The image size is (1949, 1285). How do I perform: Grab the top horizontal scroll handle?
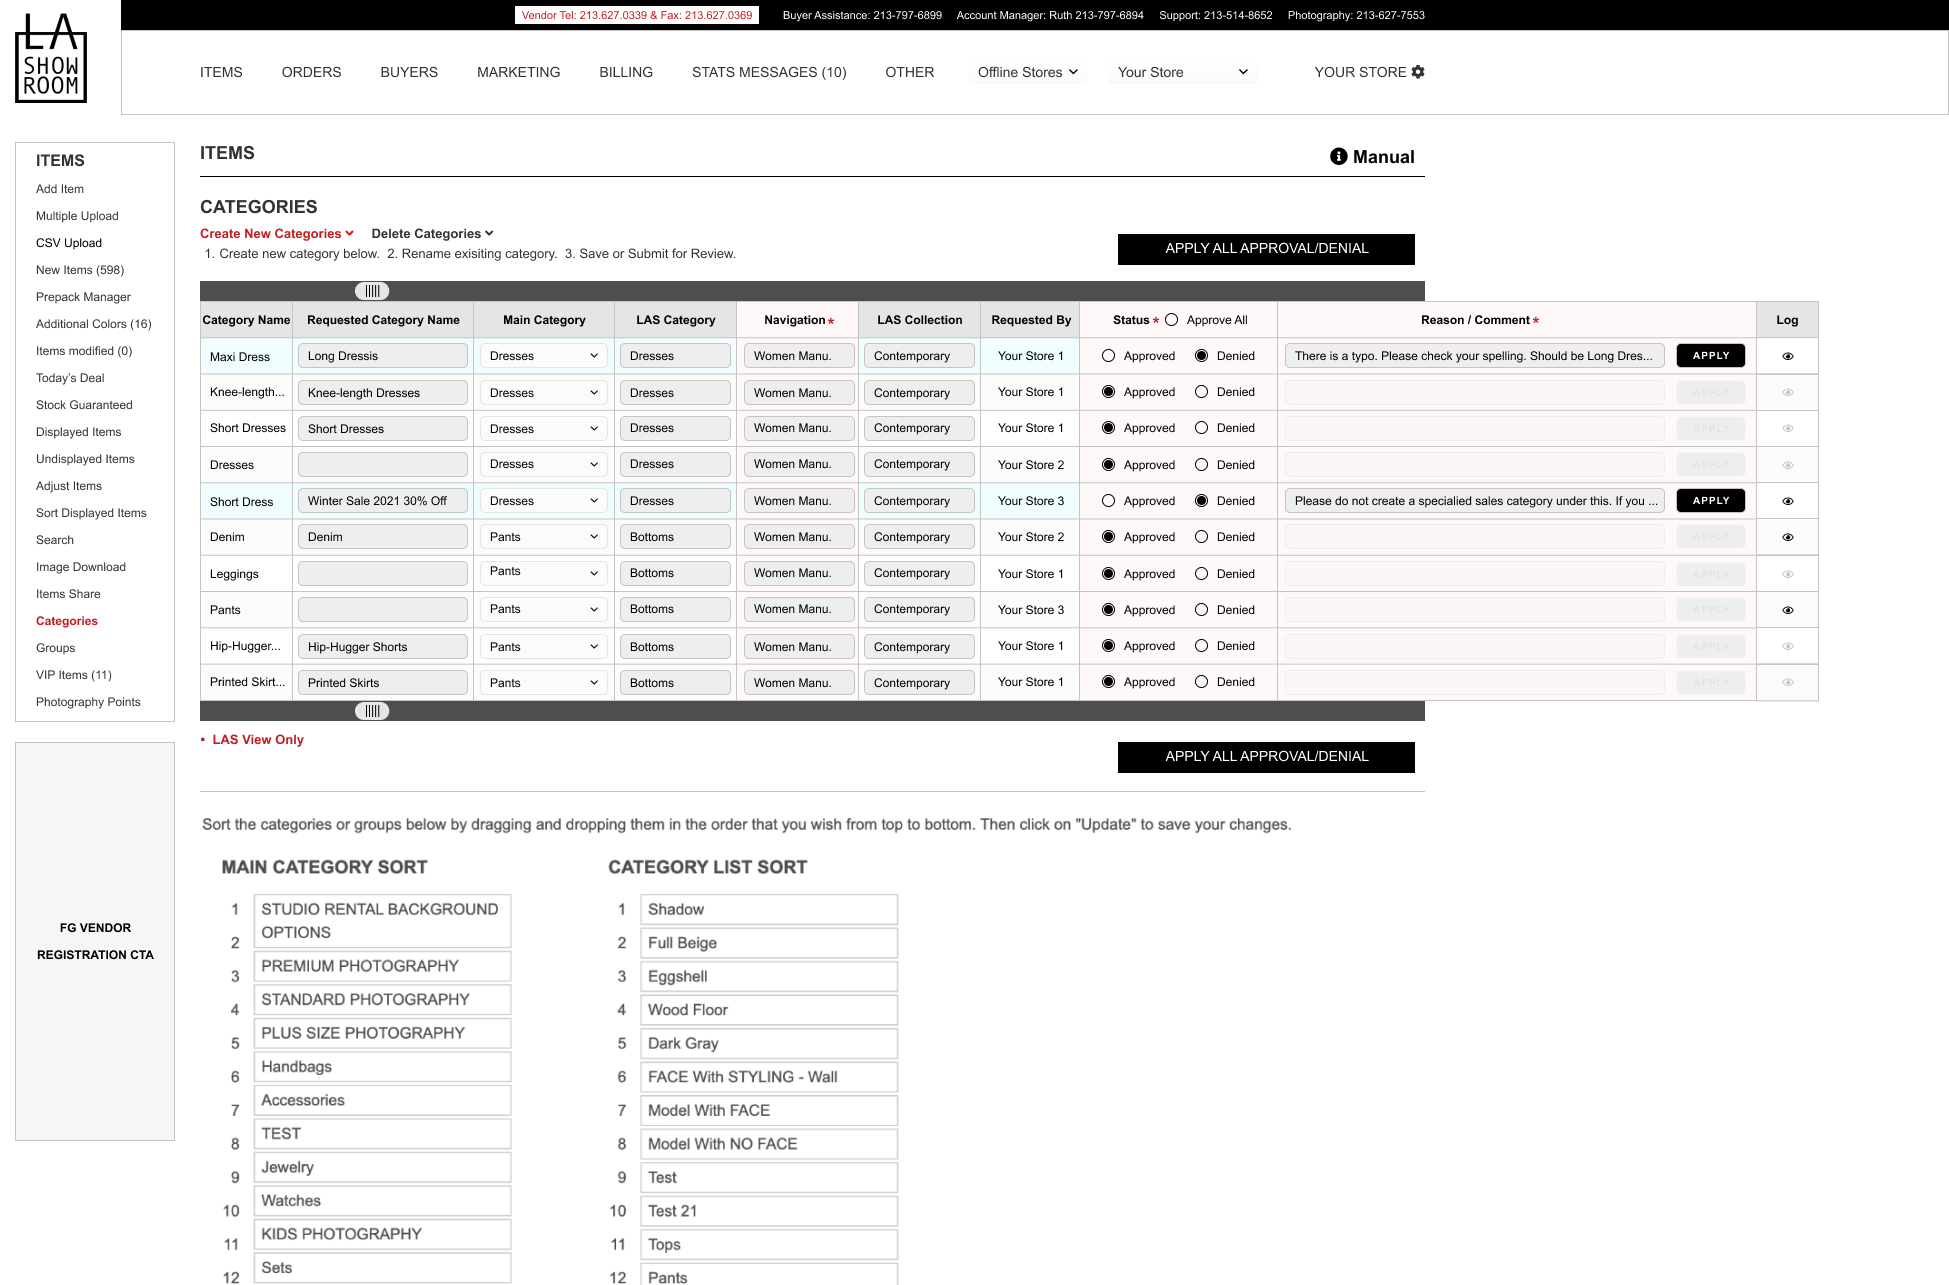372,291
